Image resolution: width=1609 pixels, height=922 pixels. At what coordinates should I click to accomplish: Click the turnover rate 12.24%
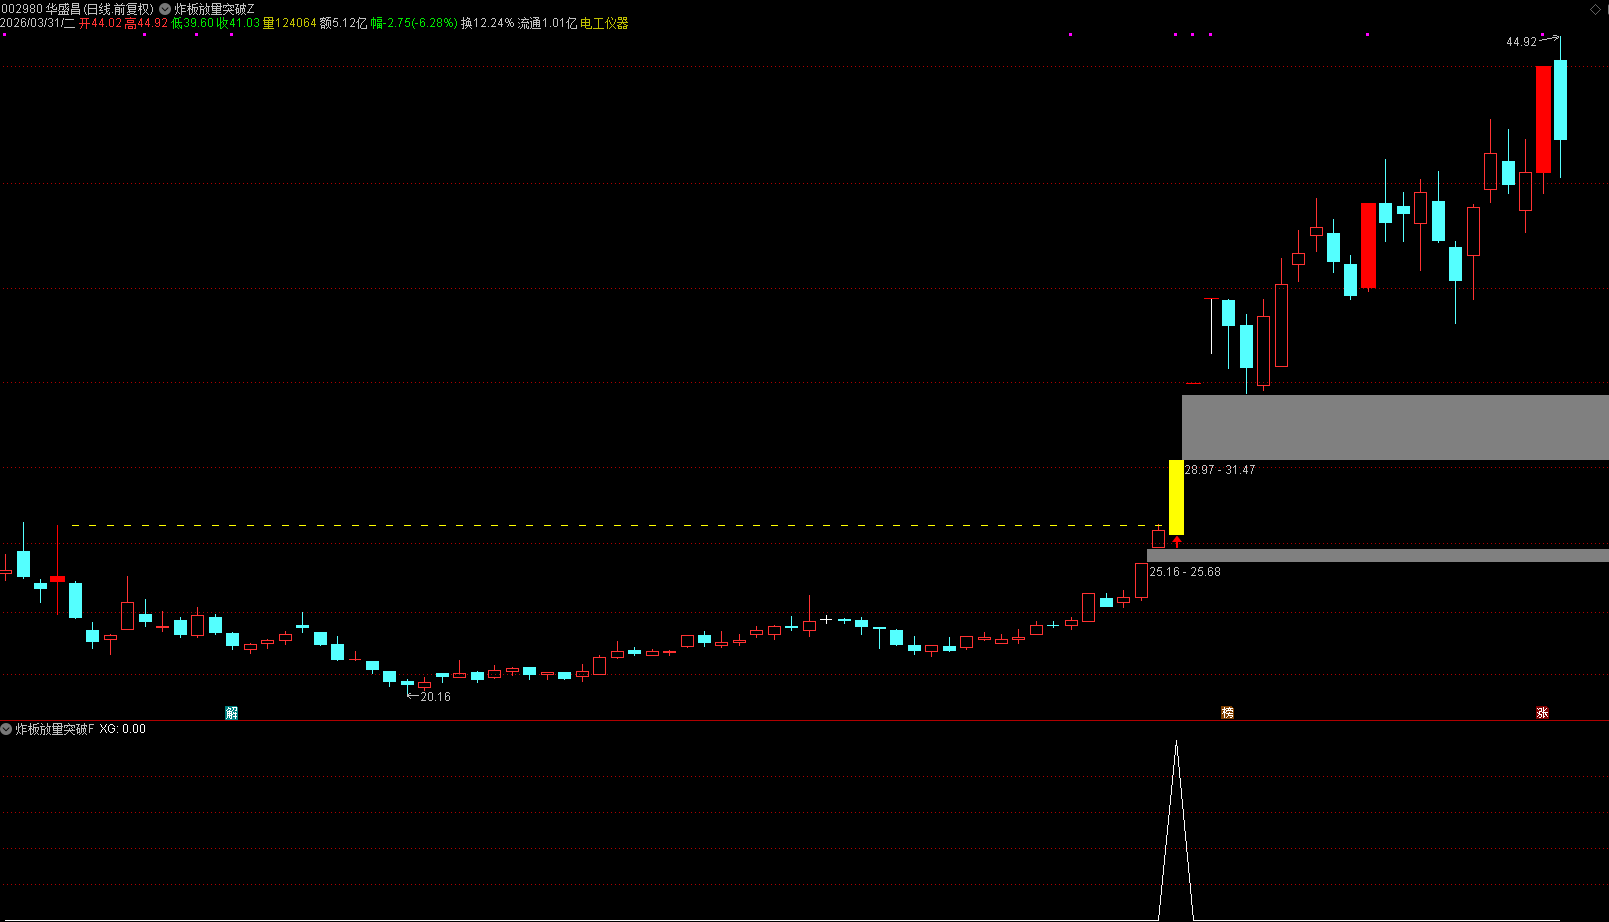point(494,23)
